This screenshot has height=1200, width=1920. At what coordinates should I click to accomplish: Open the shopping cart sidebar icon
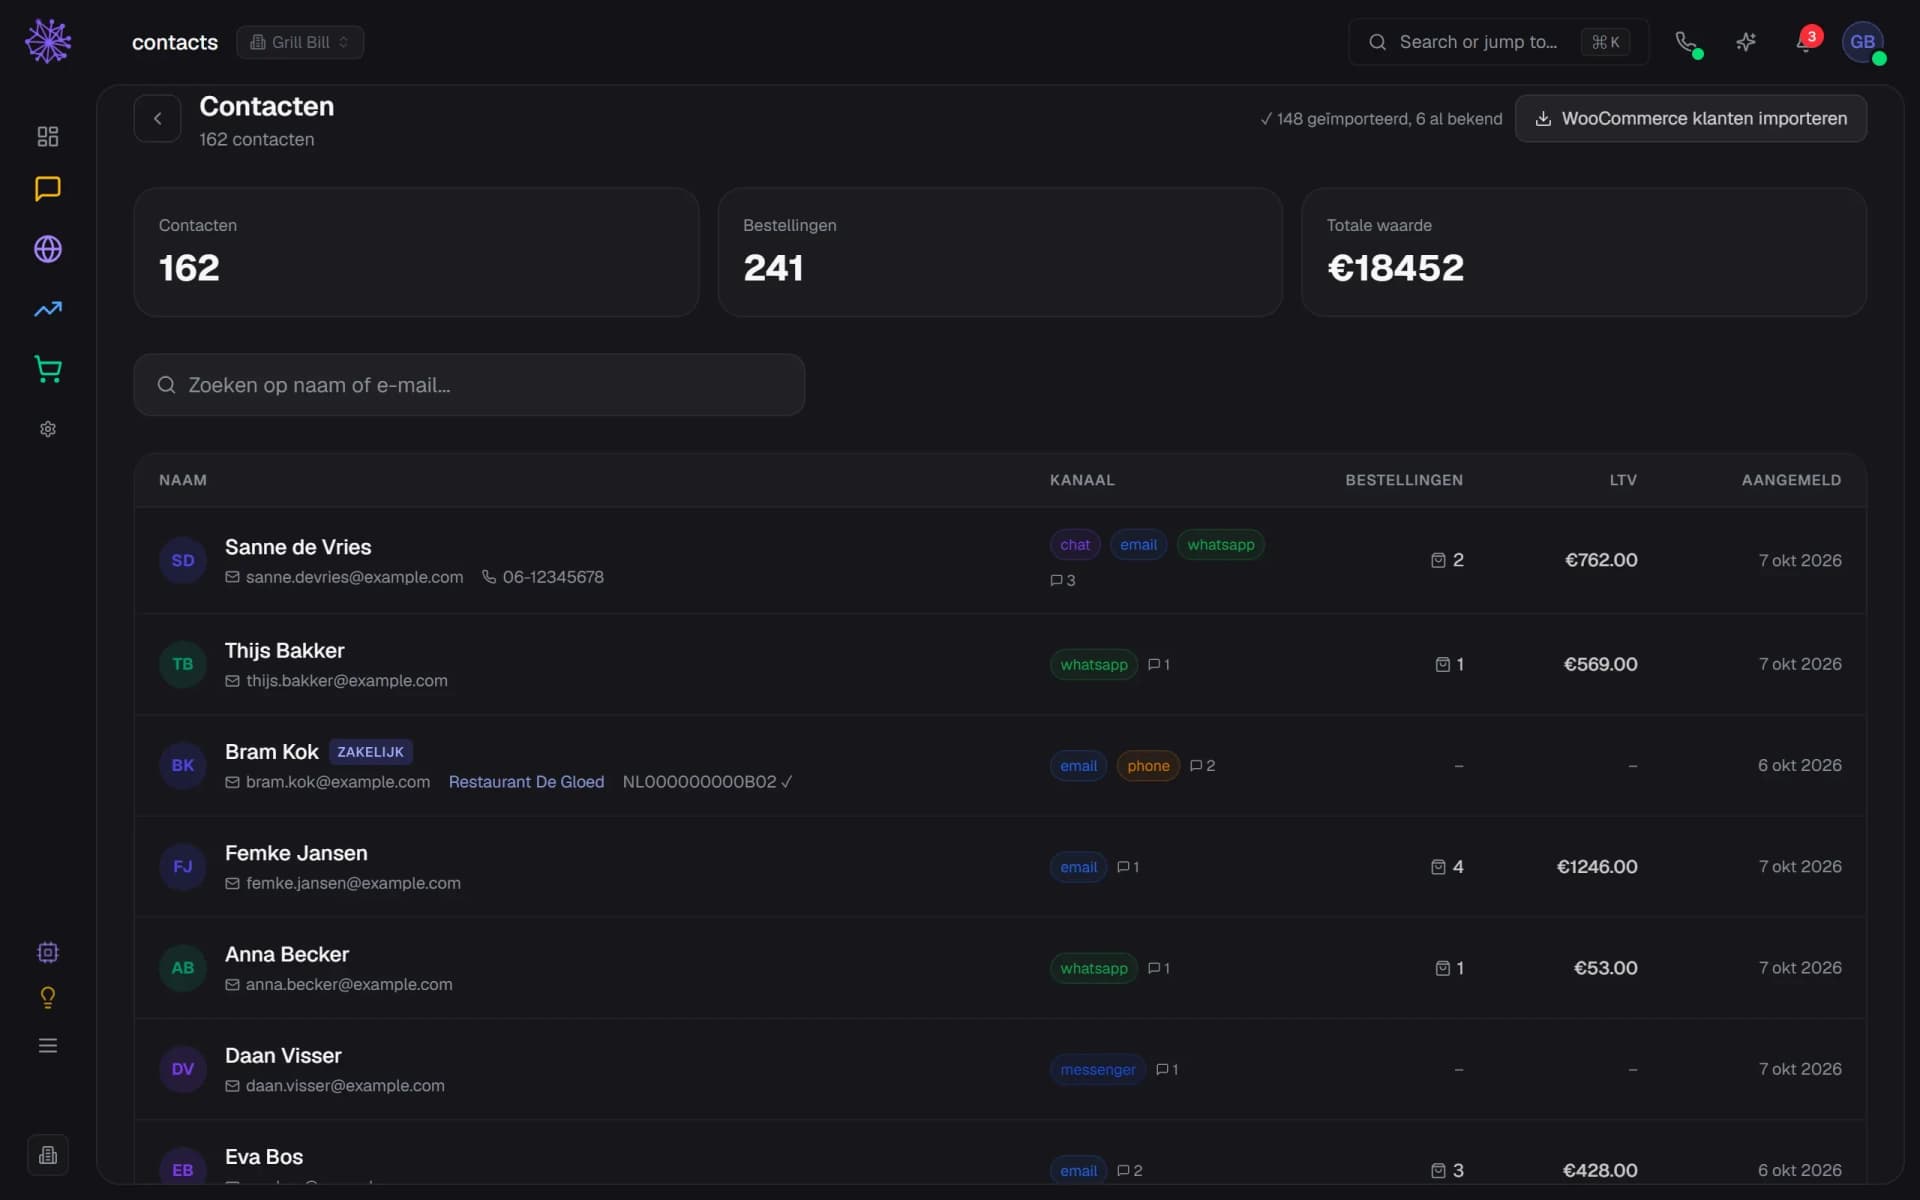coord(48,369)
